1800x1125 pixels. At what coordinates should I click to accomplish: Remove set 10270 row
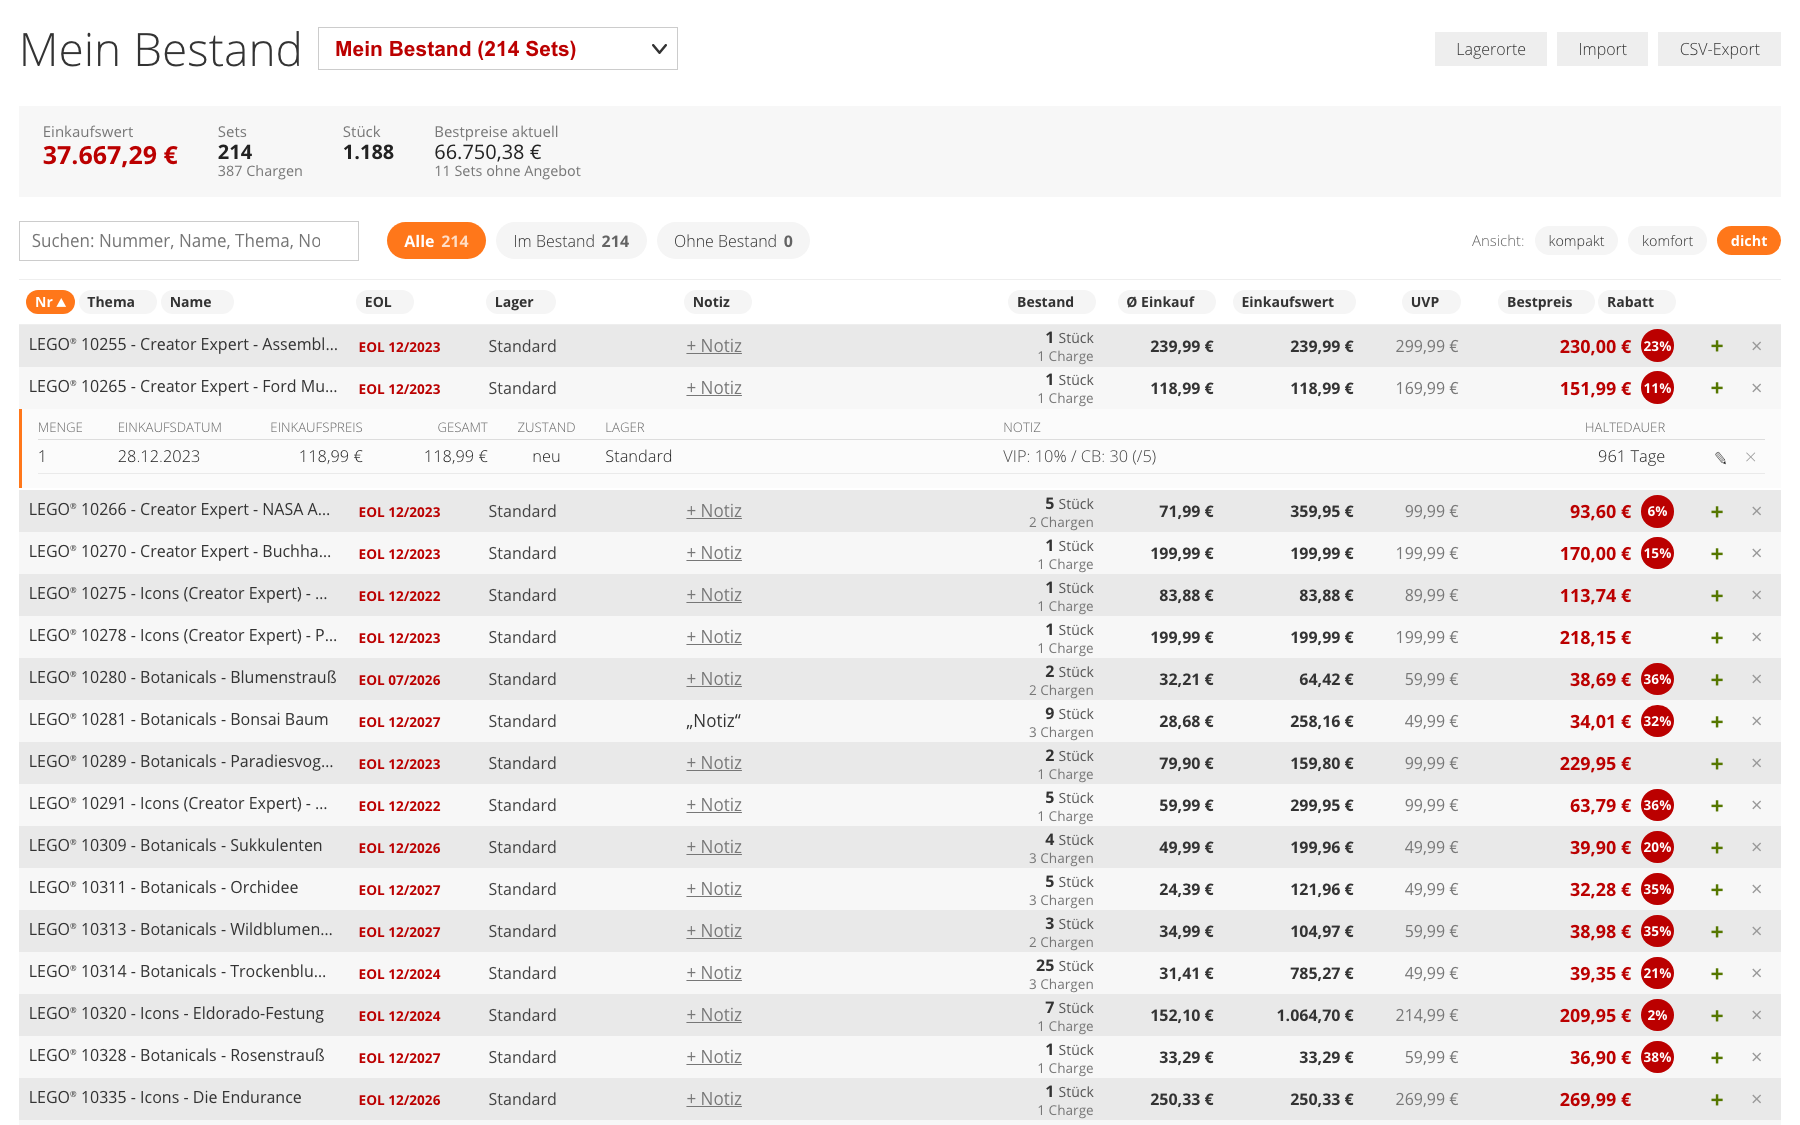(1757, 553)
